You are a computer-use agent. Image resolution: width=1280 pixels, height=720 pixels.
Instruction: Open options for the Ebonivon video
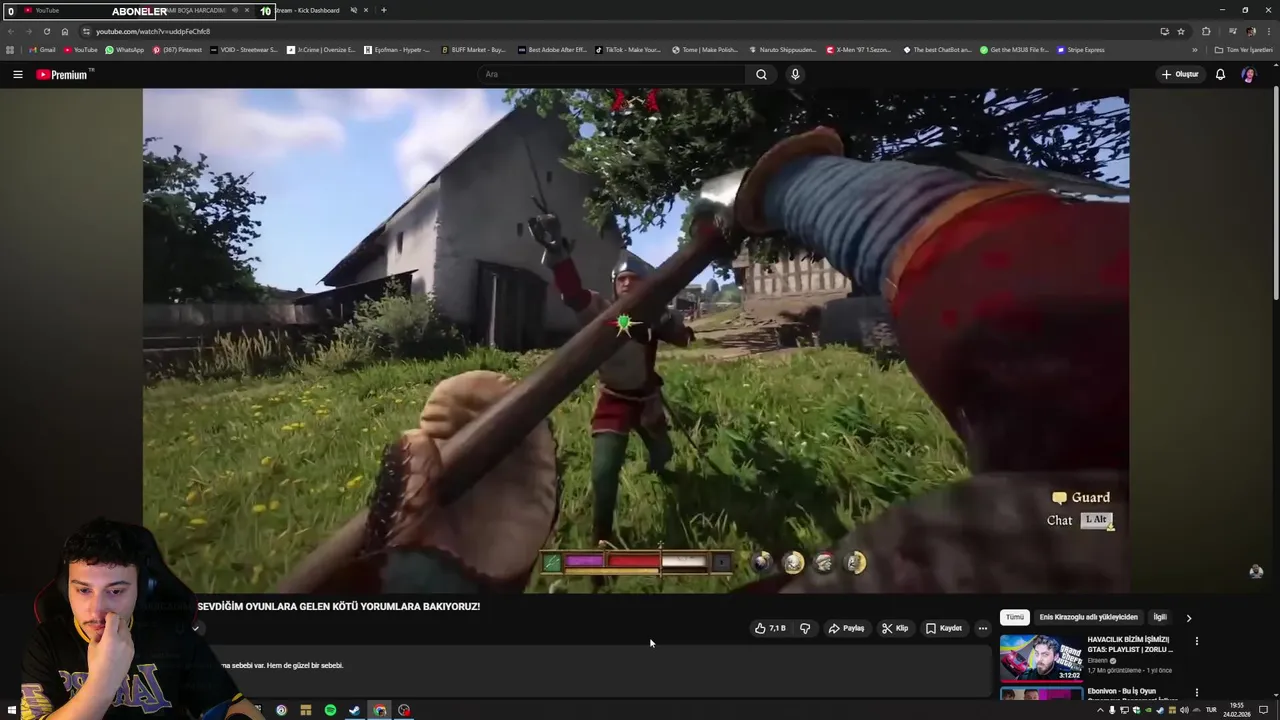pyautogui.click(x=1196, y=692)
